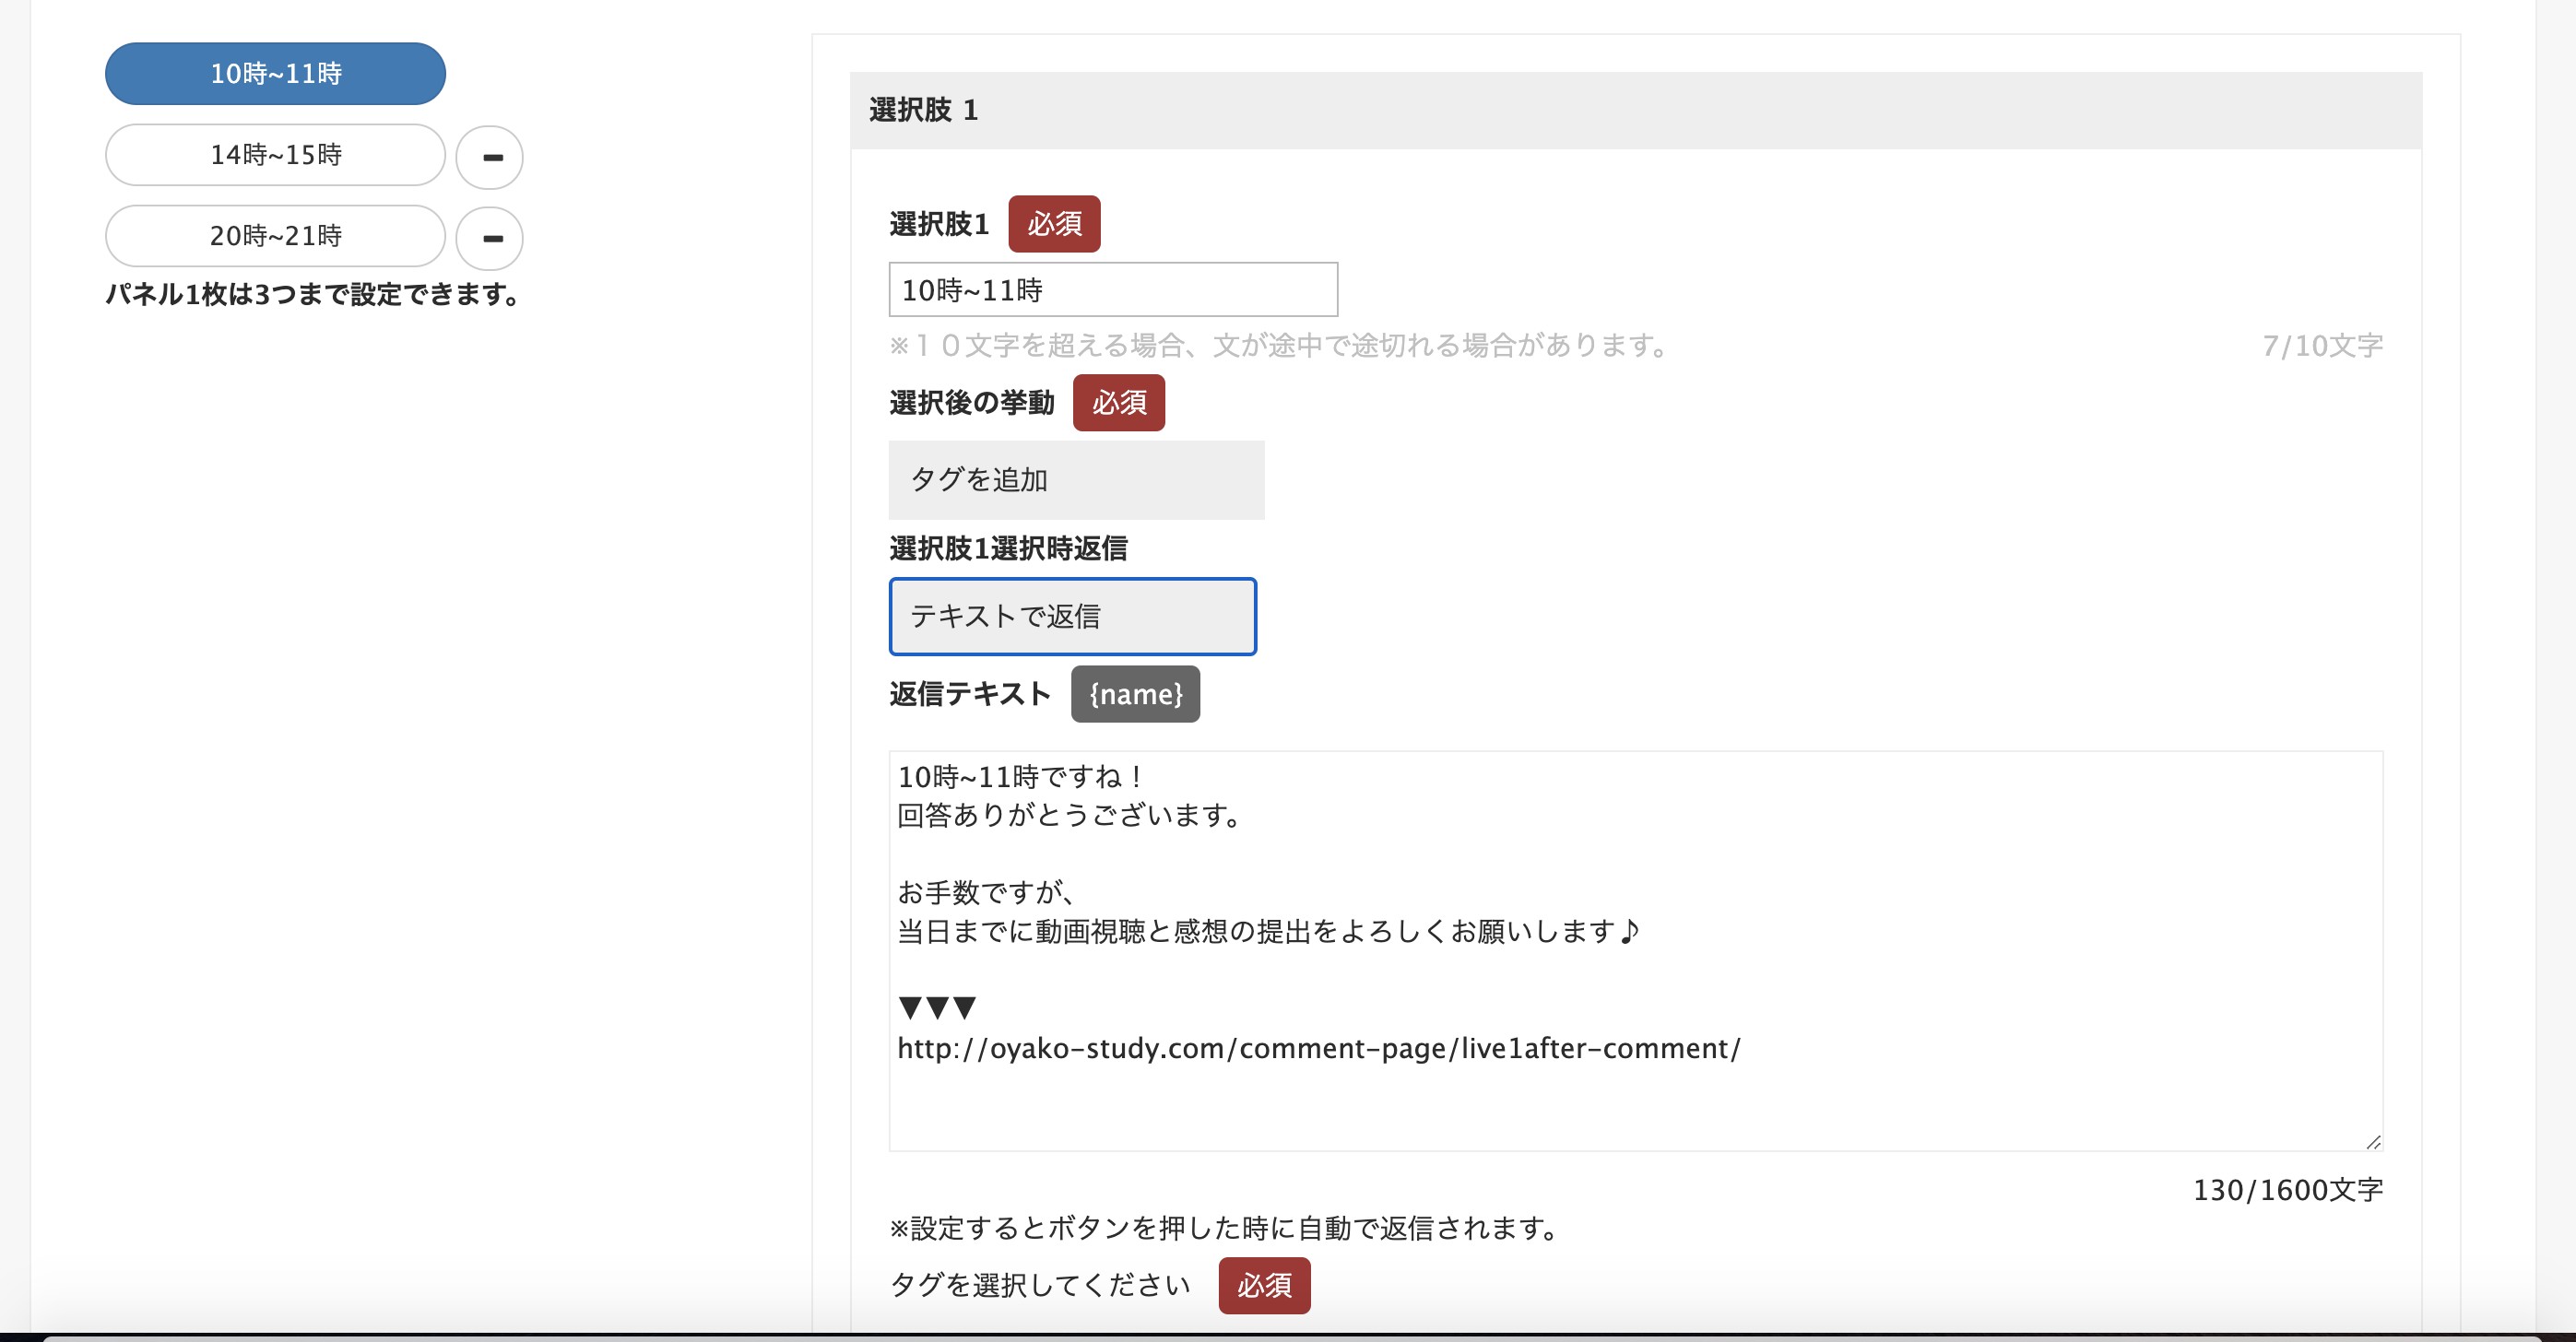Select the 14時~15時 panel option button
This screenshot has height=1342, width=2576.
(275, 155)
